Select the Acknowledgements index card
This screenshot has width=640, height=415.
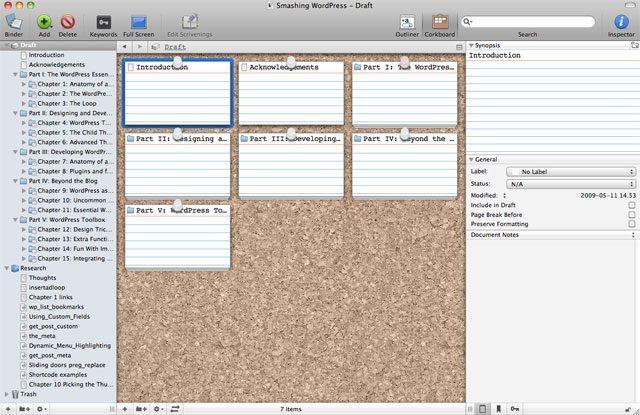[x=291, y=93]
